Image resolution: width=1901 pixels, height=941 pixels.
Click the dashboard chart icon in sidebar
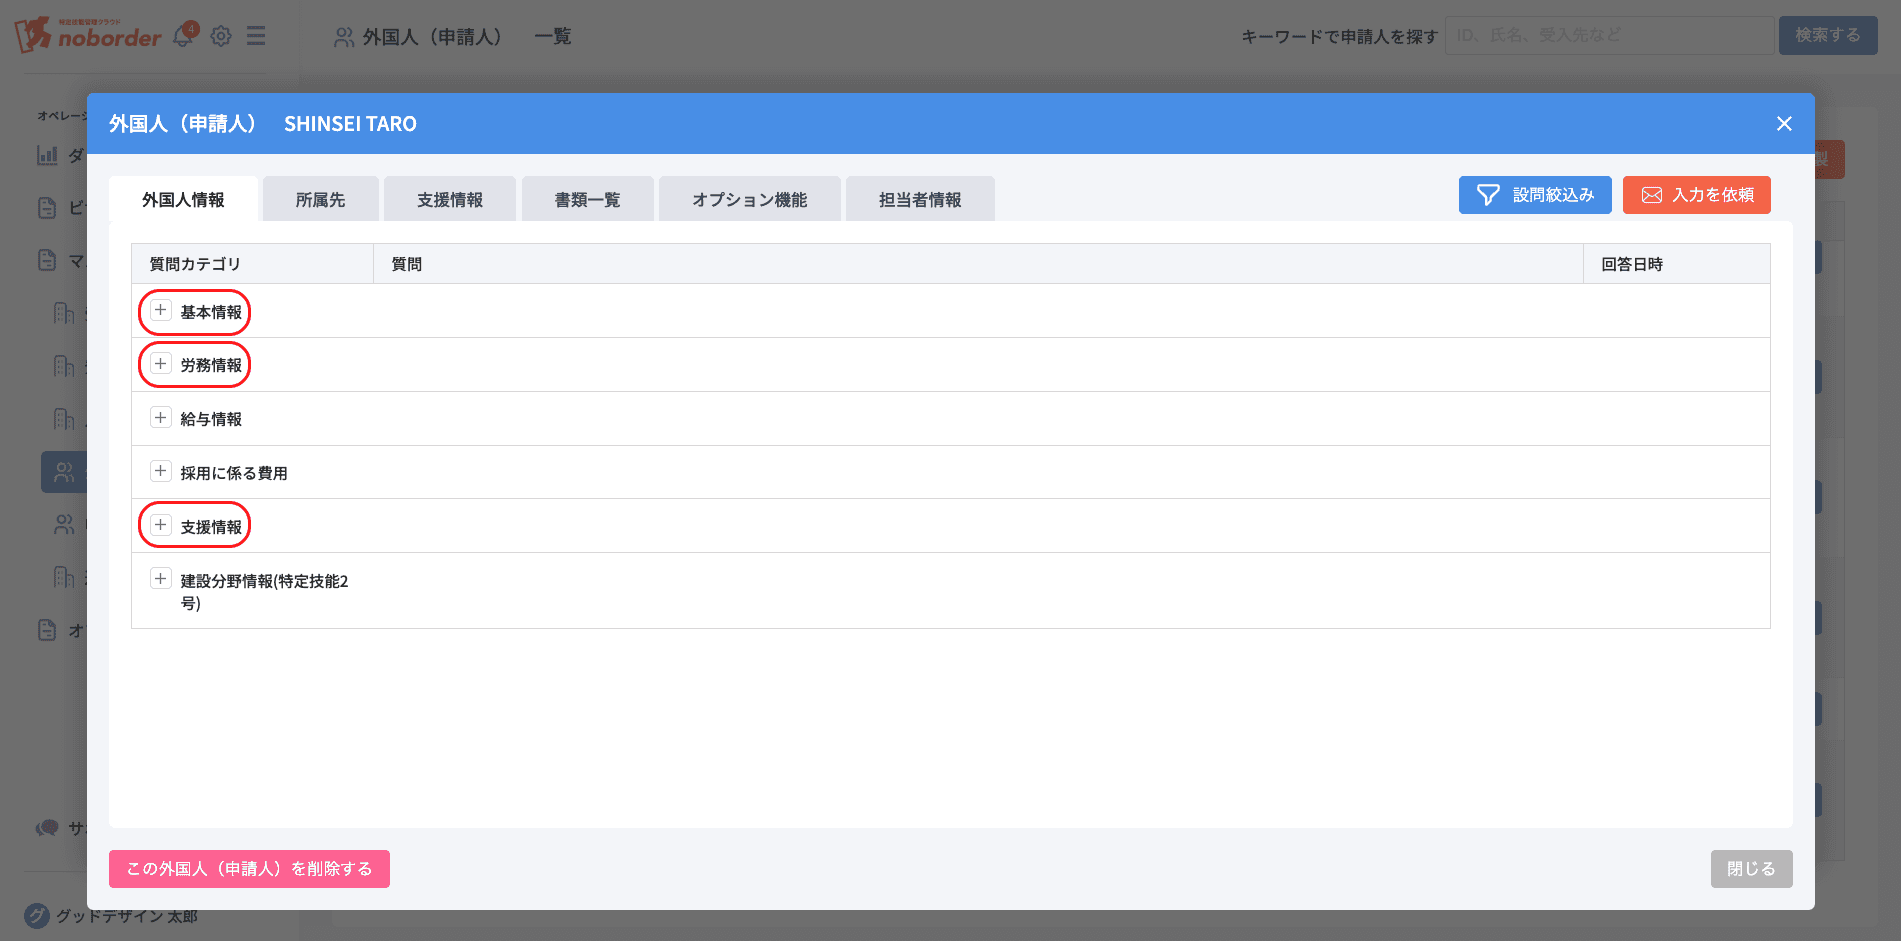pyautogui.click(x=47, y=155)
